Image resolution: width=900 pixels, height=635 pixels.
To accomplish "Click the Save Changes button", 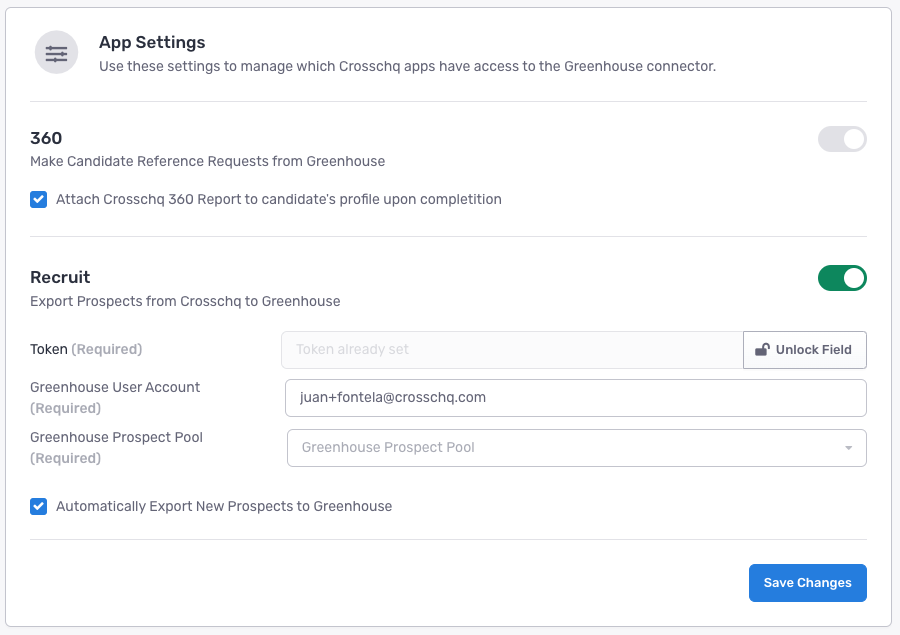I will click(x=808, y=583).
